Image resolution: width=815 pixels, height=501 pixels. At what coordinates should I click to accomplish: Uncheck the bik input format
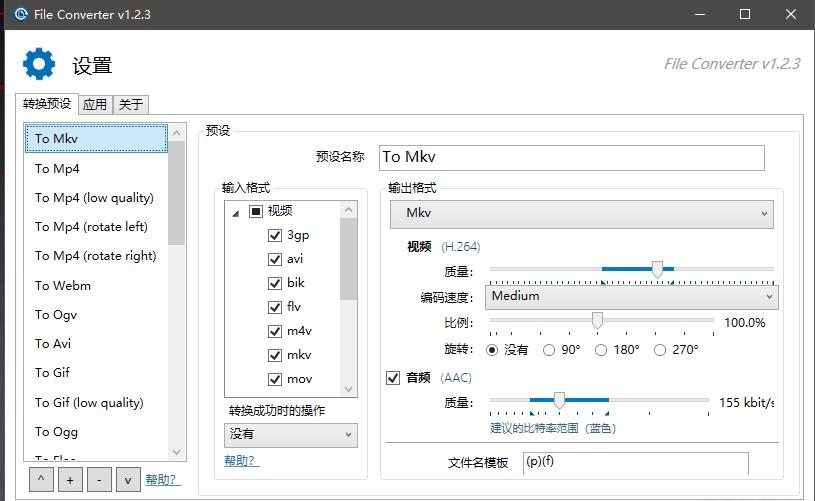(274, 283)
